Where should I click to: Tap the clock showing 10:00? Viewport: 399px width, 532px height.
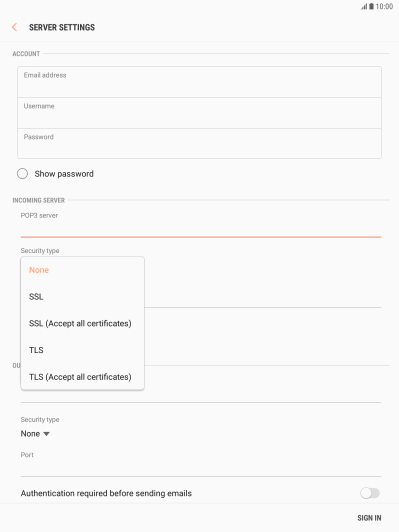(x=384, y=6)
